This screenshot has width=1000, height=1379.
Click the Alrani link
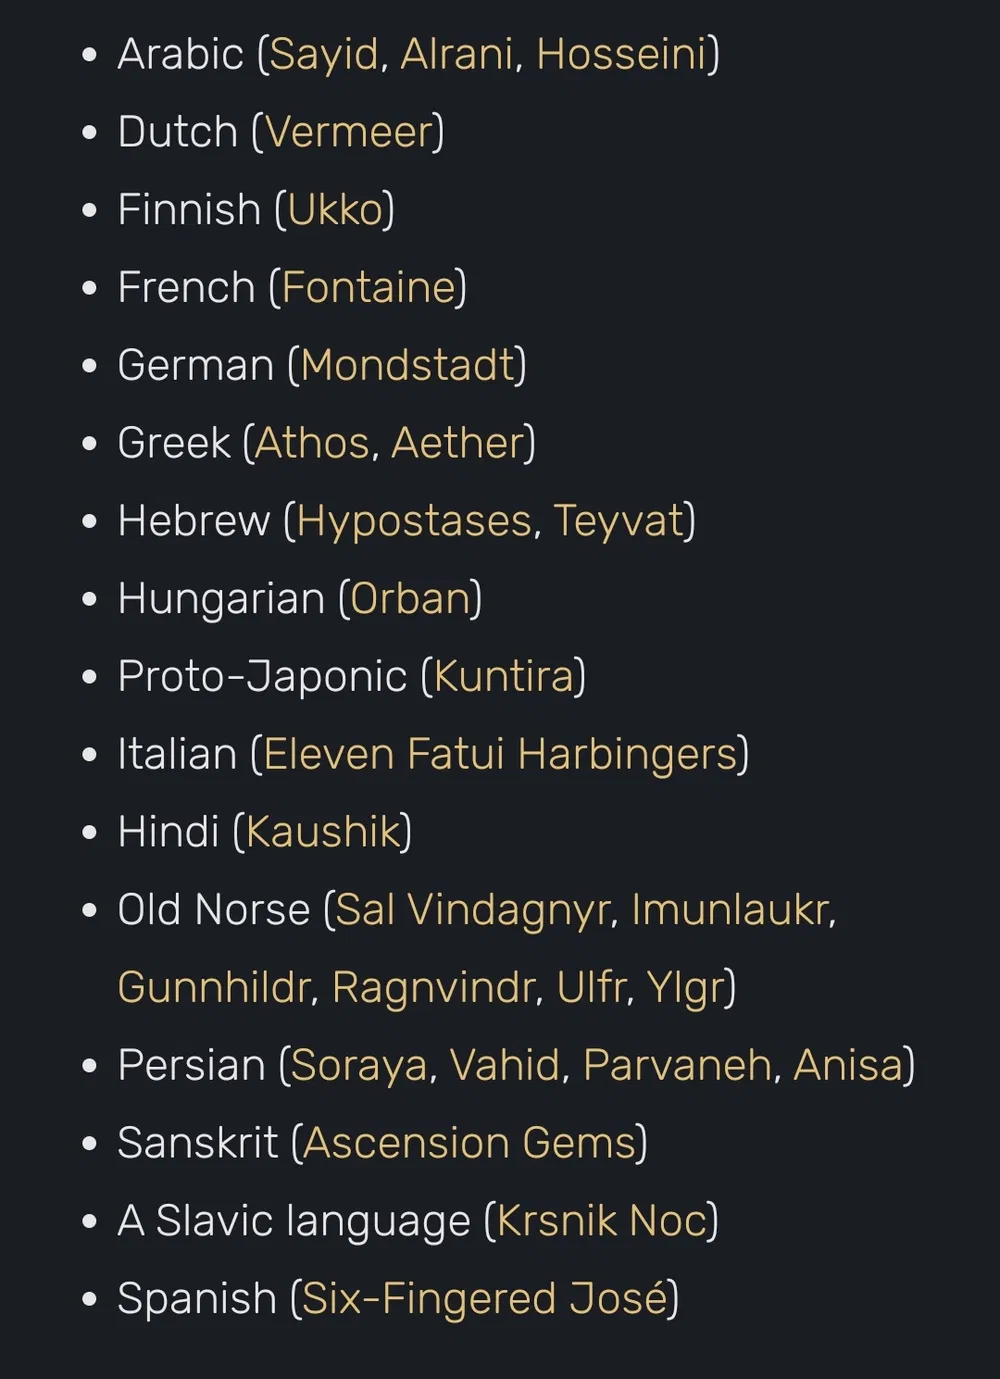tap(457, 55)
